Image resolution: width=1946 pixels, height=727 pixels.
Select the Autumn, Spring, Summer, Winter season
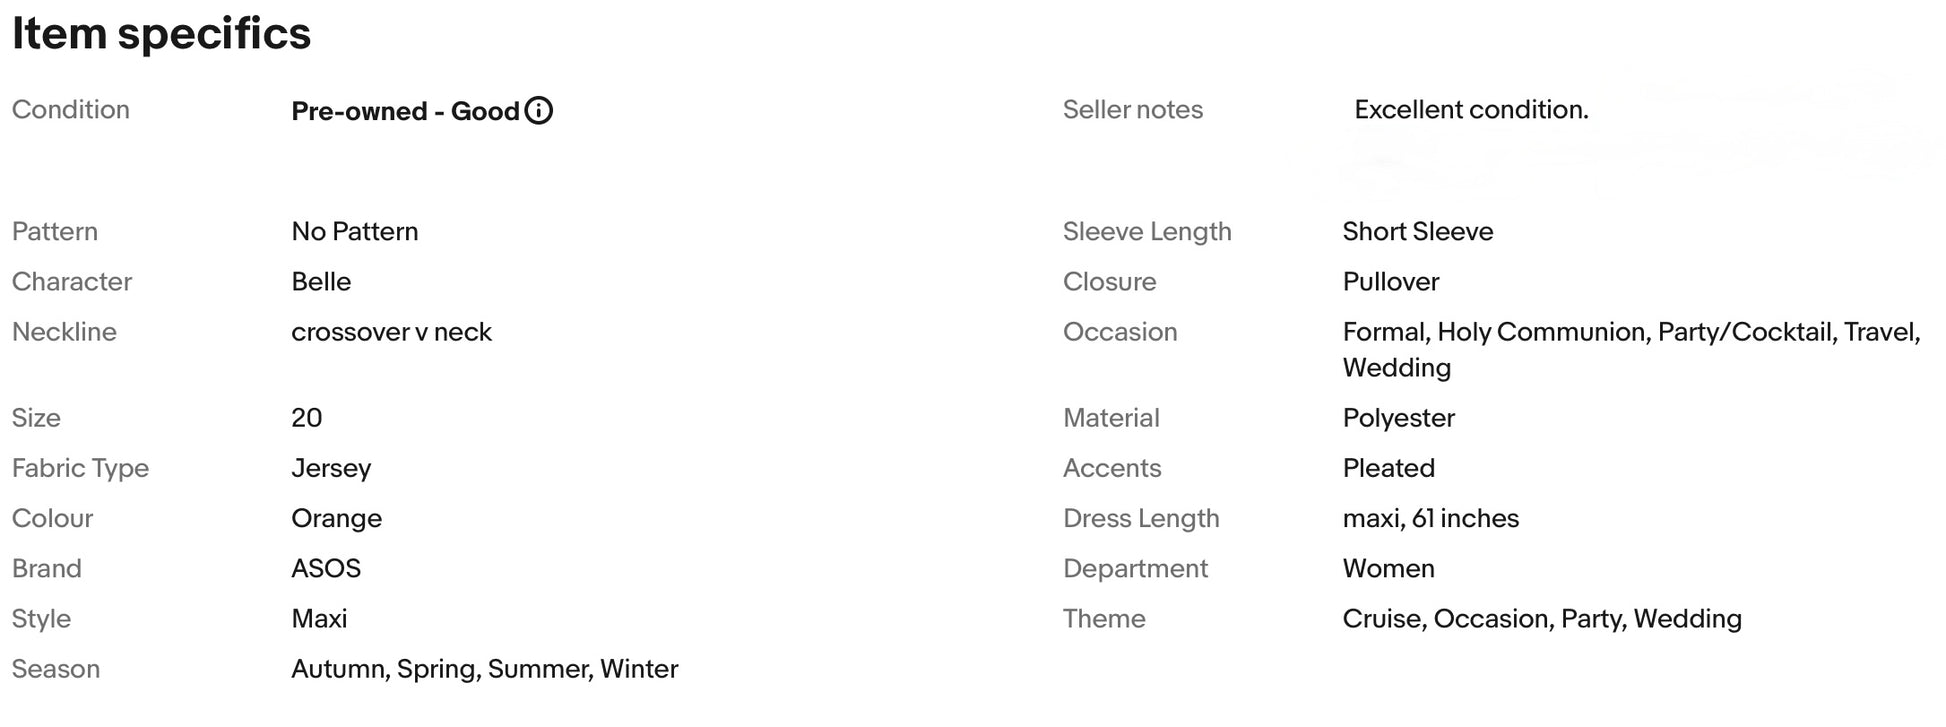point(484,669)
